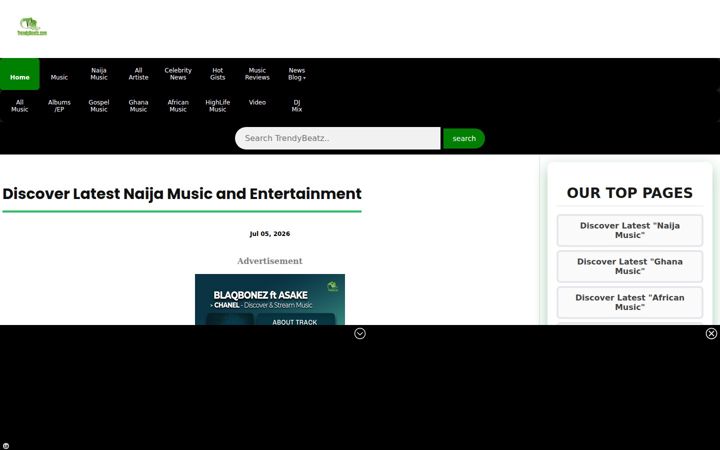Open Discover Latest "Ghana Music" top page
Image resolution: width=720 pixels, height=450 pixels.
630,266
